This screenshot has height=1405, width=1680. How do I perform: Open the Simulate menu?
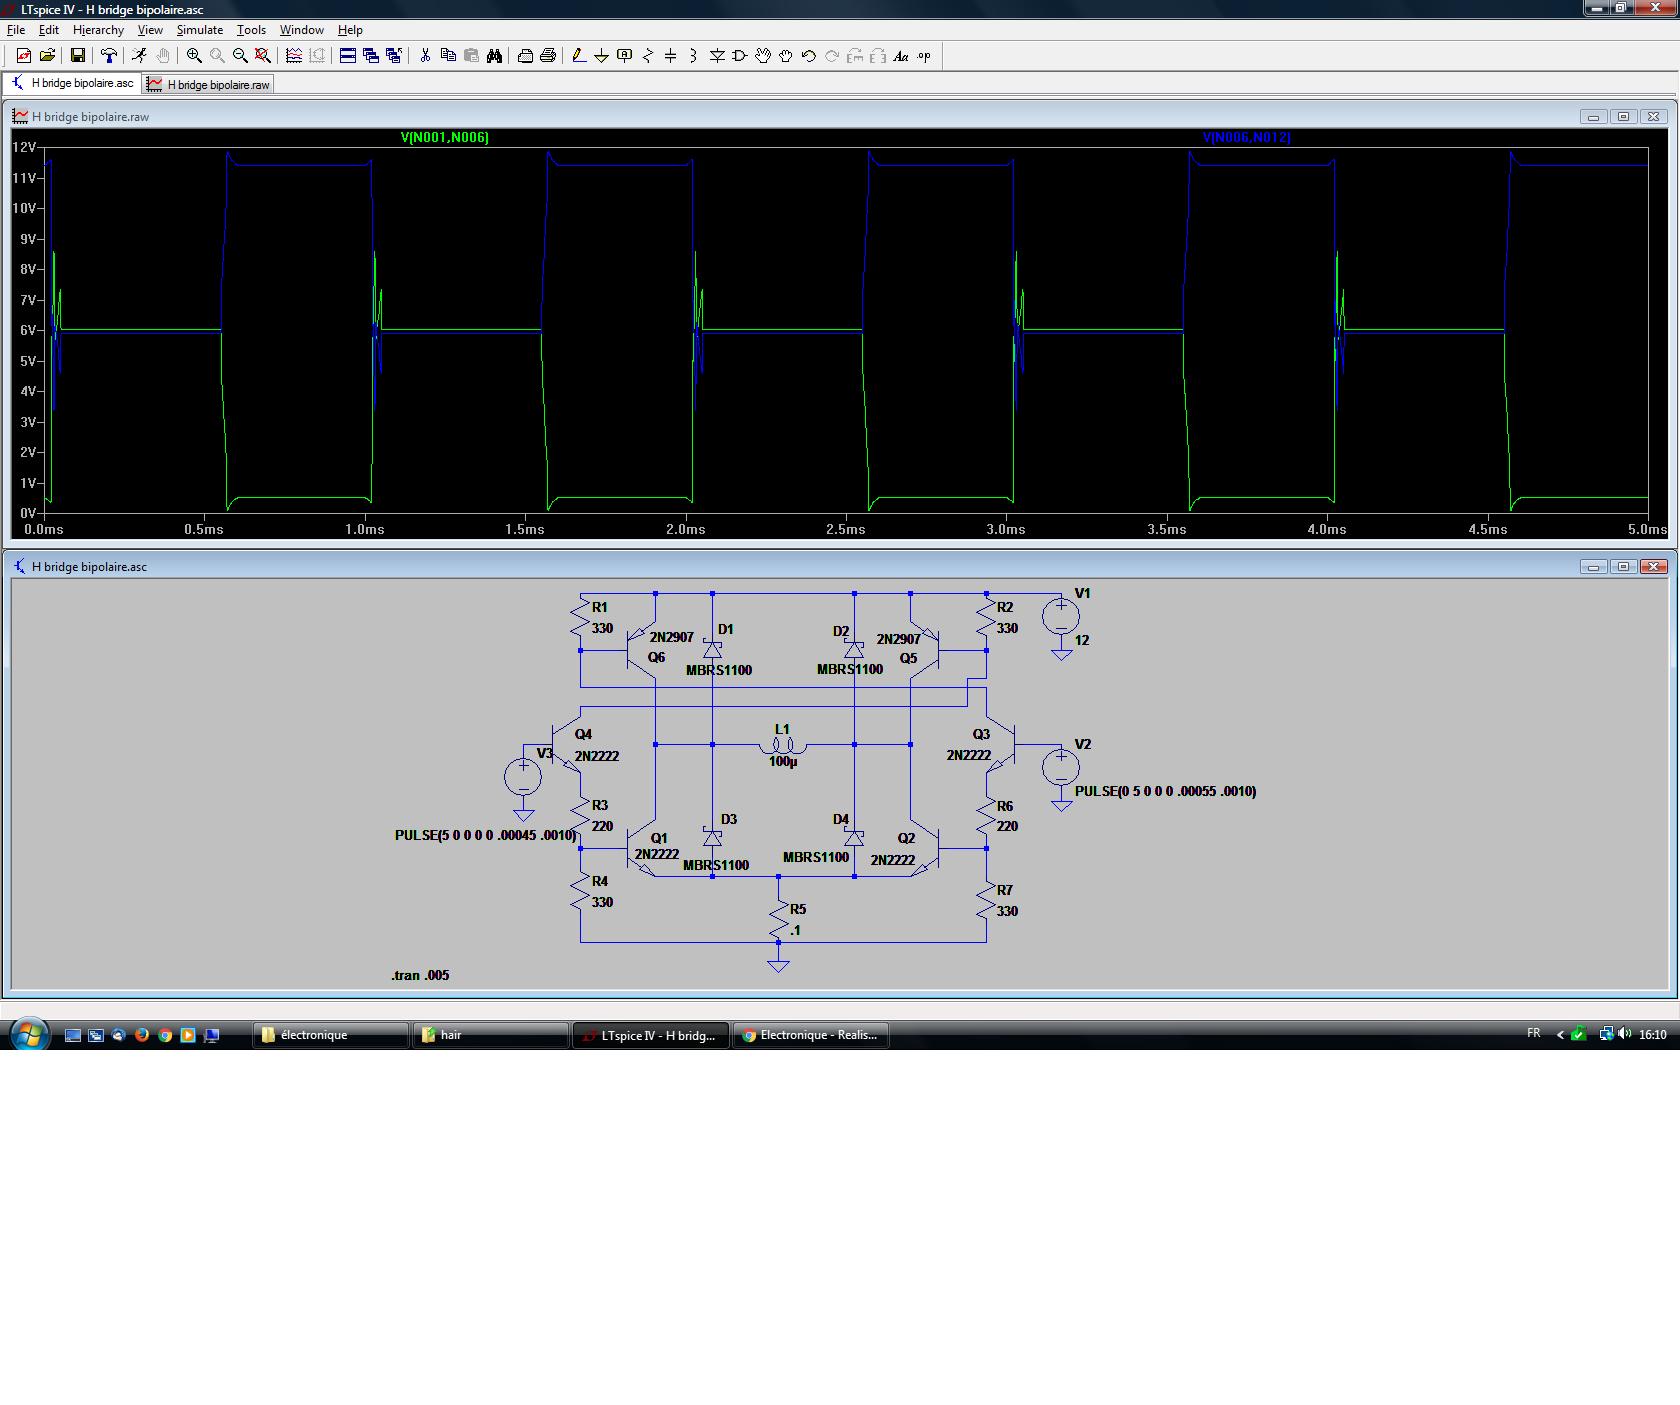[x=200, y=30]
